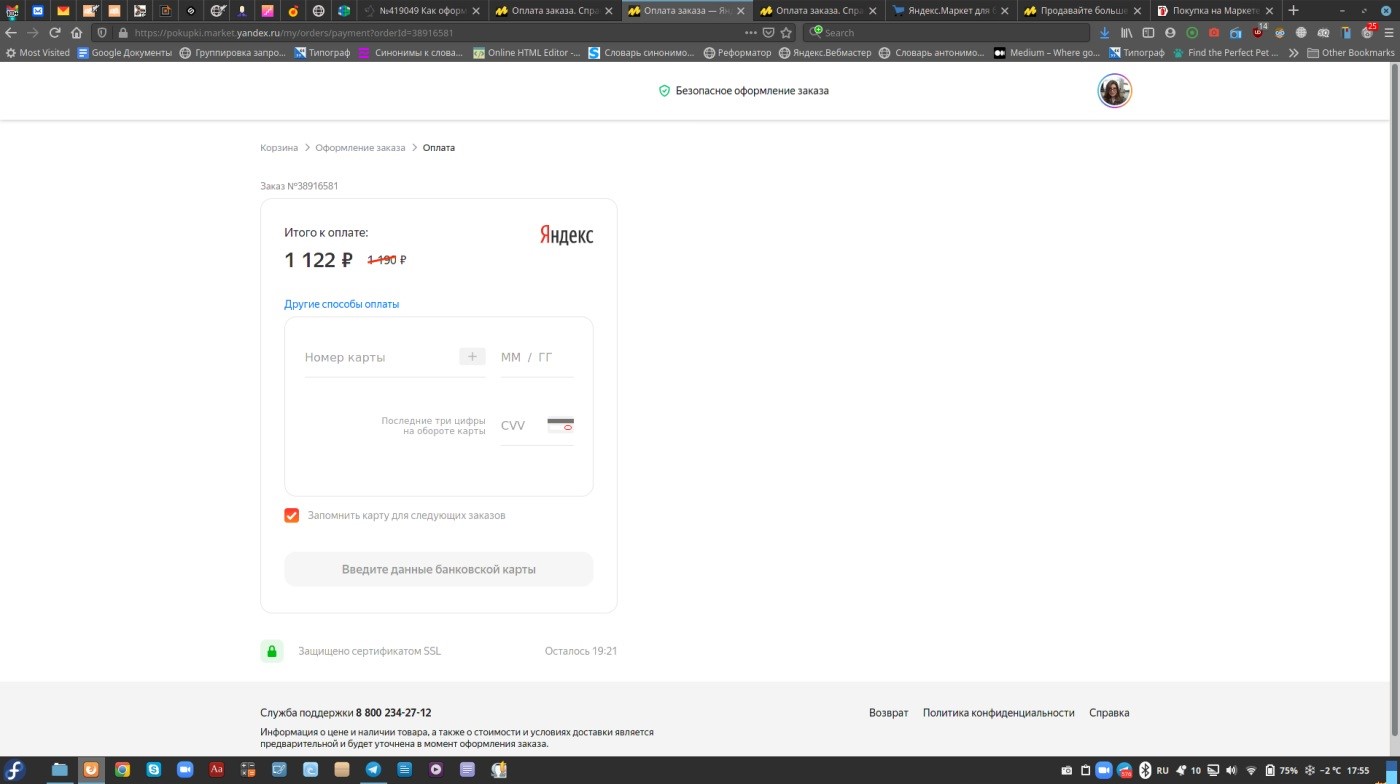Image resolution: width=1400 pixels, height=784 pixels.
Task: Save page to Pocket
Action: tap(768, 32)
